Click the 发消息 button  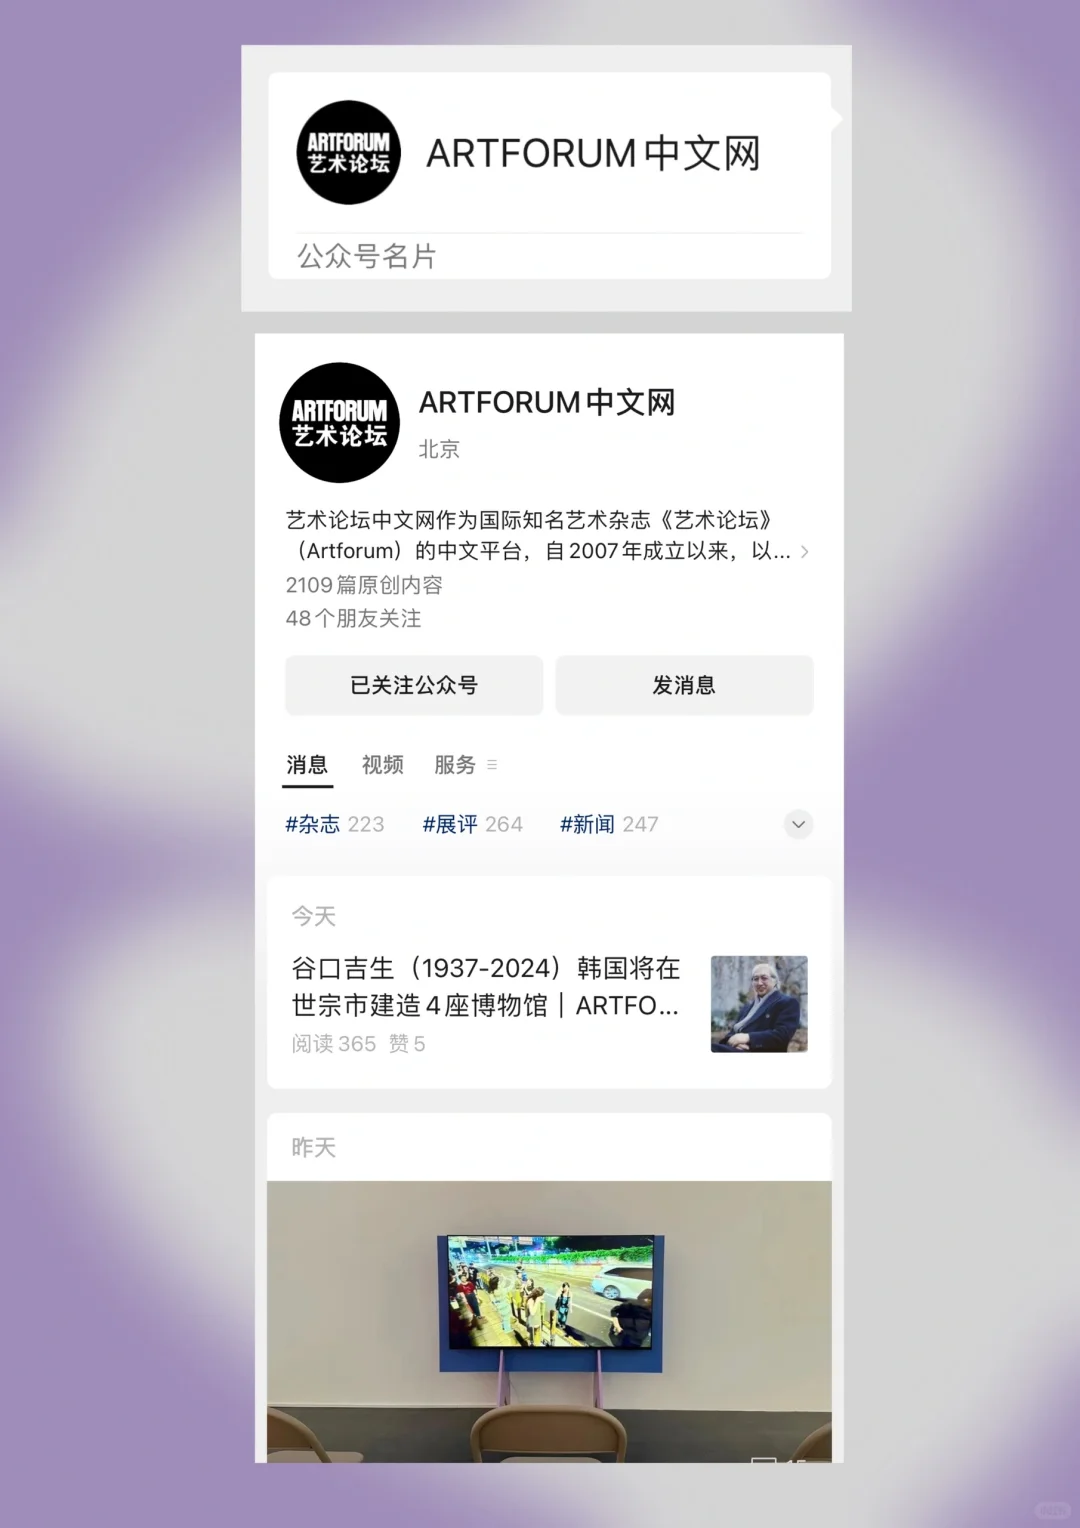684,685
